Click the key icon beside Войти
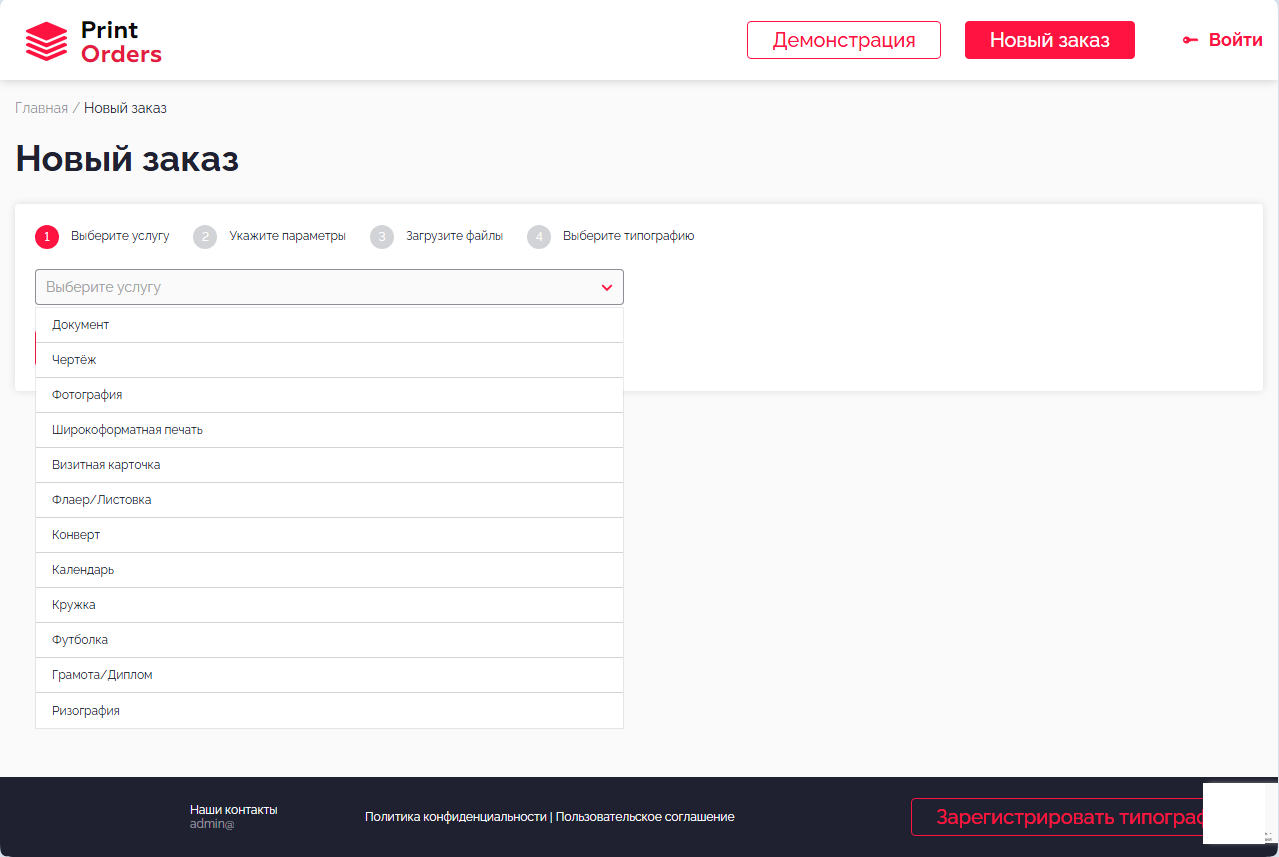 coord(1189,40)
